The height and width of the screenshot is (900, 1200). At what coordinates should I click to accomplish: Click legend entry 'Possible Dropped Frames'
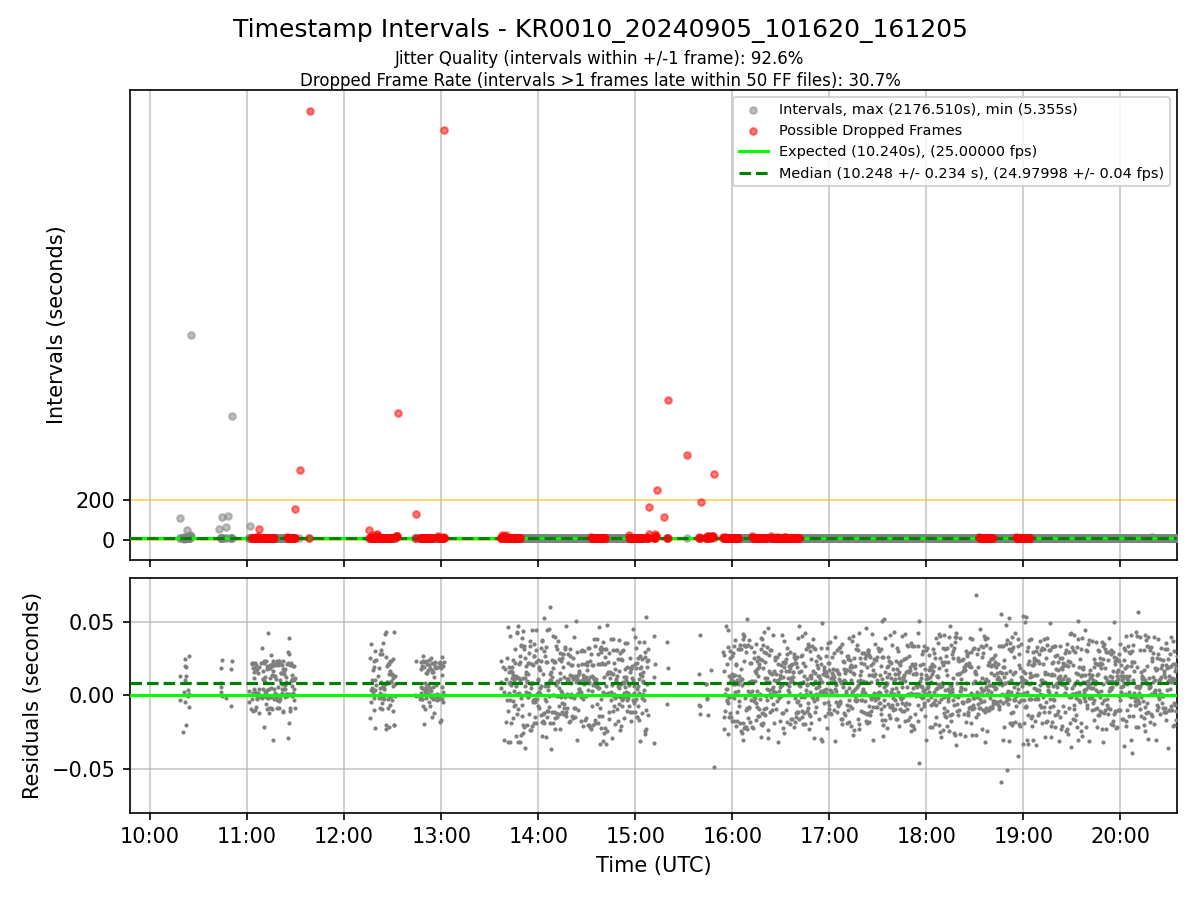tap(870, 130)
